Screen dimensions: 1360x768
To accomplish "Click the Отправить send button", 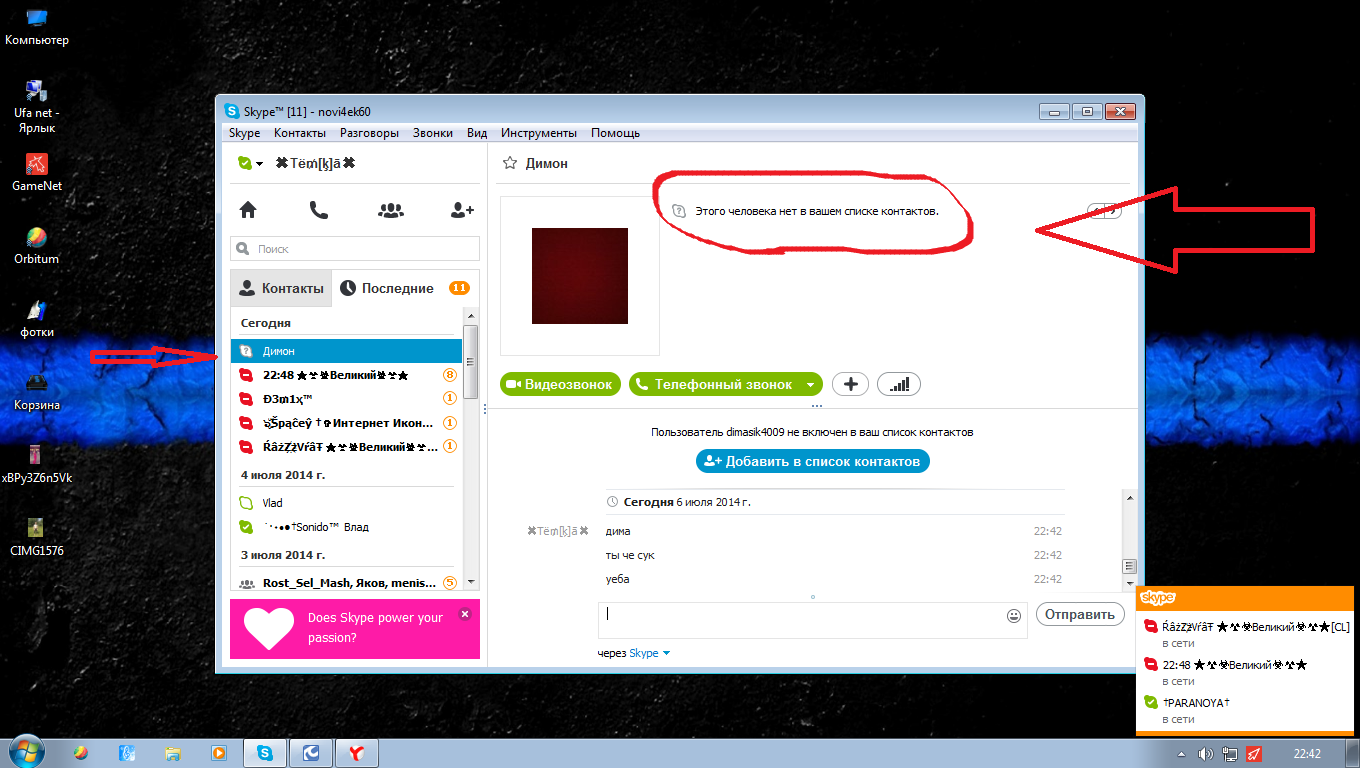I will [1080, 614].
